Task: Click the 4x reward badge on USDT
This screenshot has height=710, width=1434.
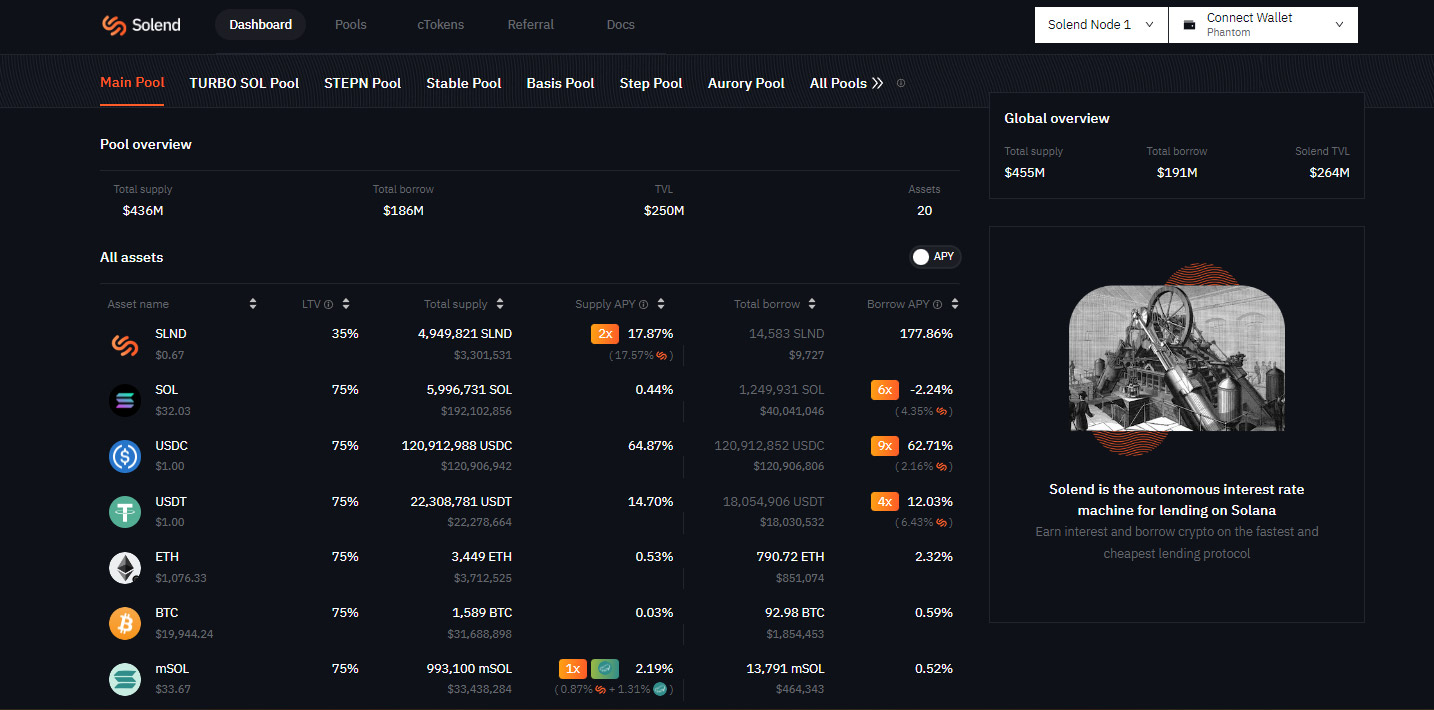Action: pos(885,502)
